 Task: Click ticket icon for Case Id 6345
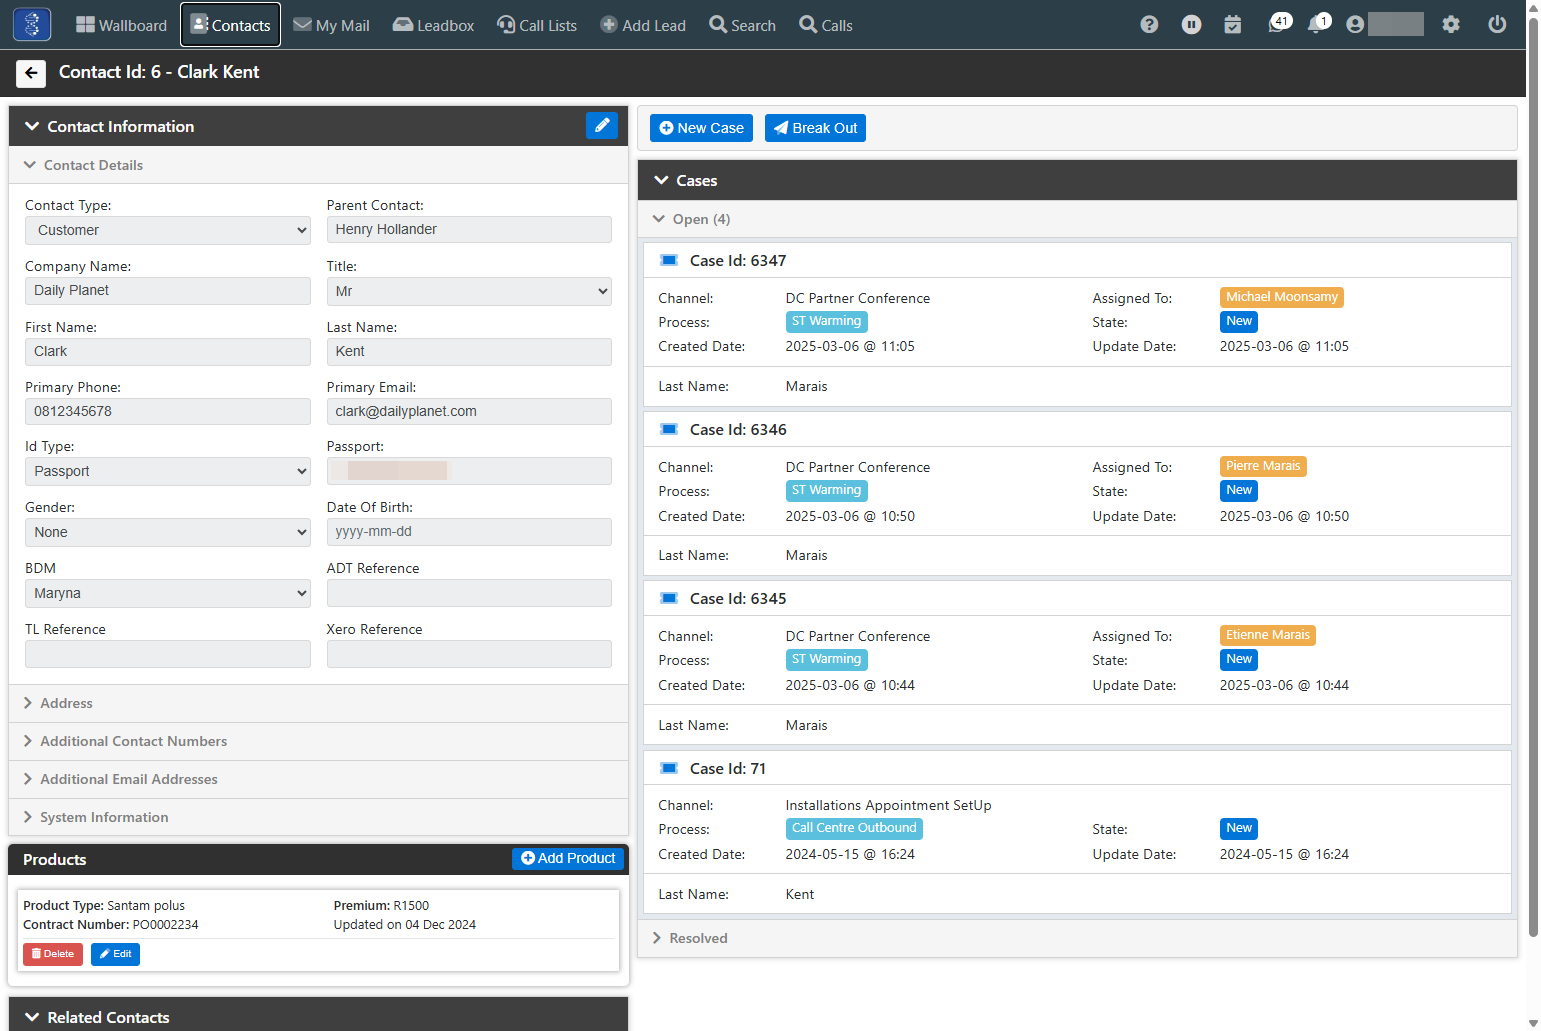coord(669,599)
